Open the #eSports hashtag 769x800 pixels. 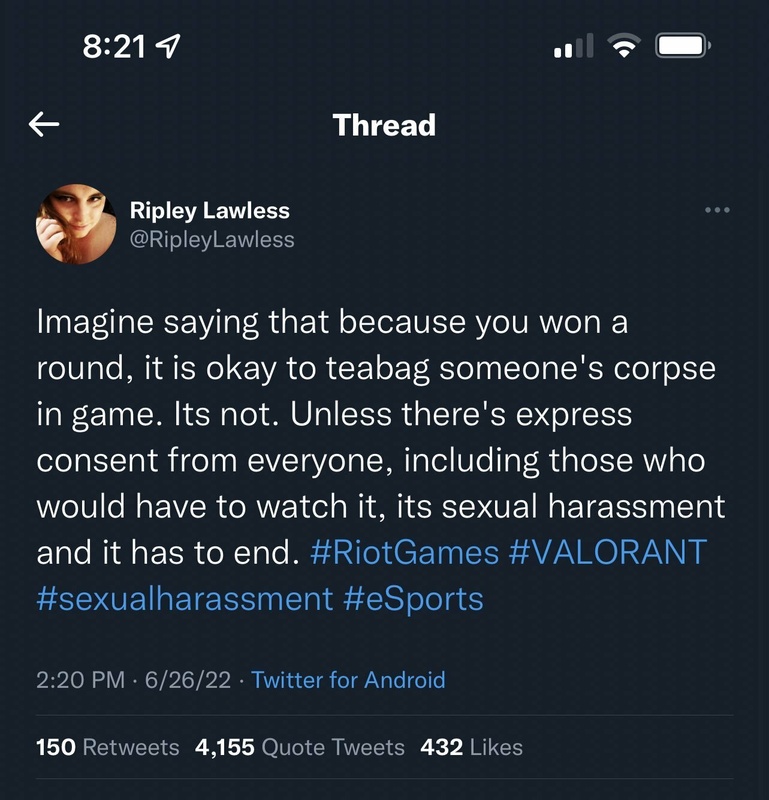[413, 599]
